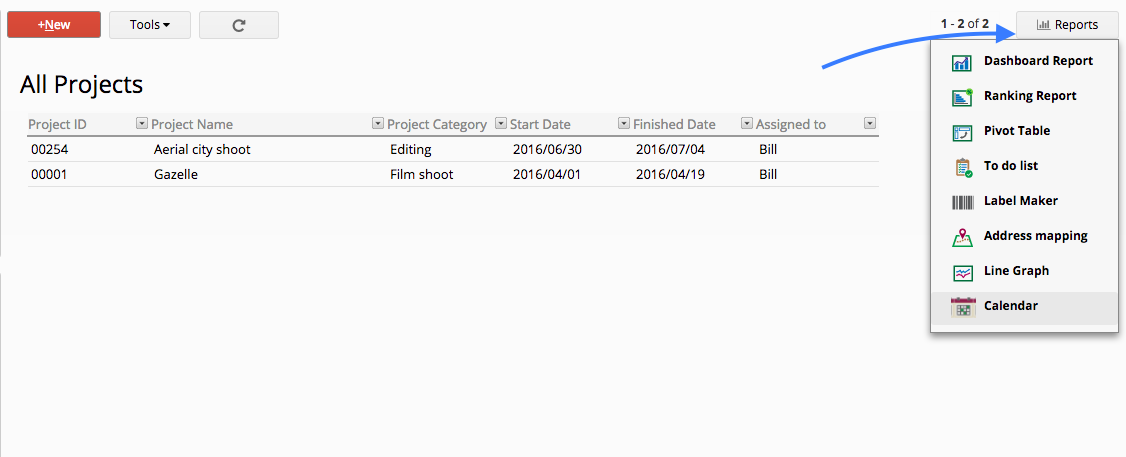This screenshot has height=457, width=1126.
Task: Select the Ranking Report icon
Action: pyautogui.click(x=962, y=97)
